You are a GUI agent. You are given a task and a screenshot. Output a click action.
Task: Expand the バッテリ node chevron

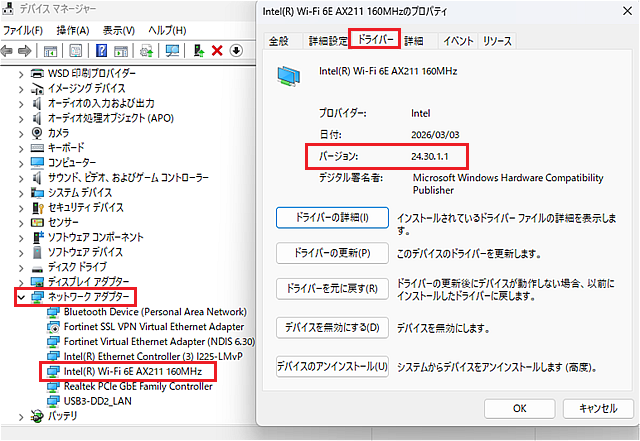click(x=21, y=416)
